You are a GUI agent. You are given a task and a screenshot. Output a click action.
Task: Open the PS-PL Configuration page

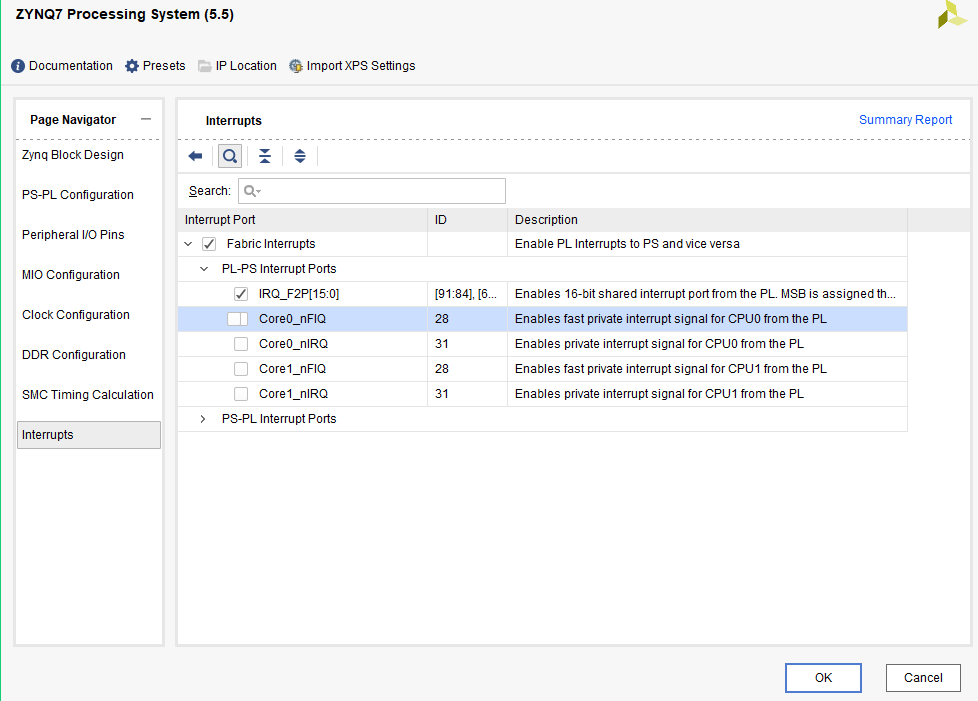pos(77,195)
